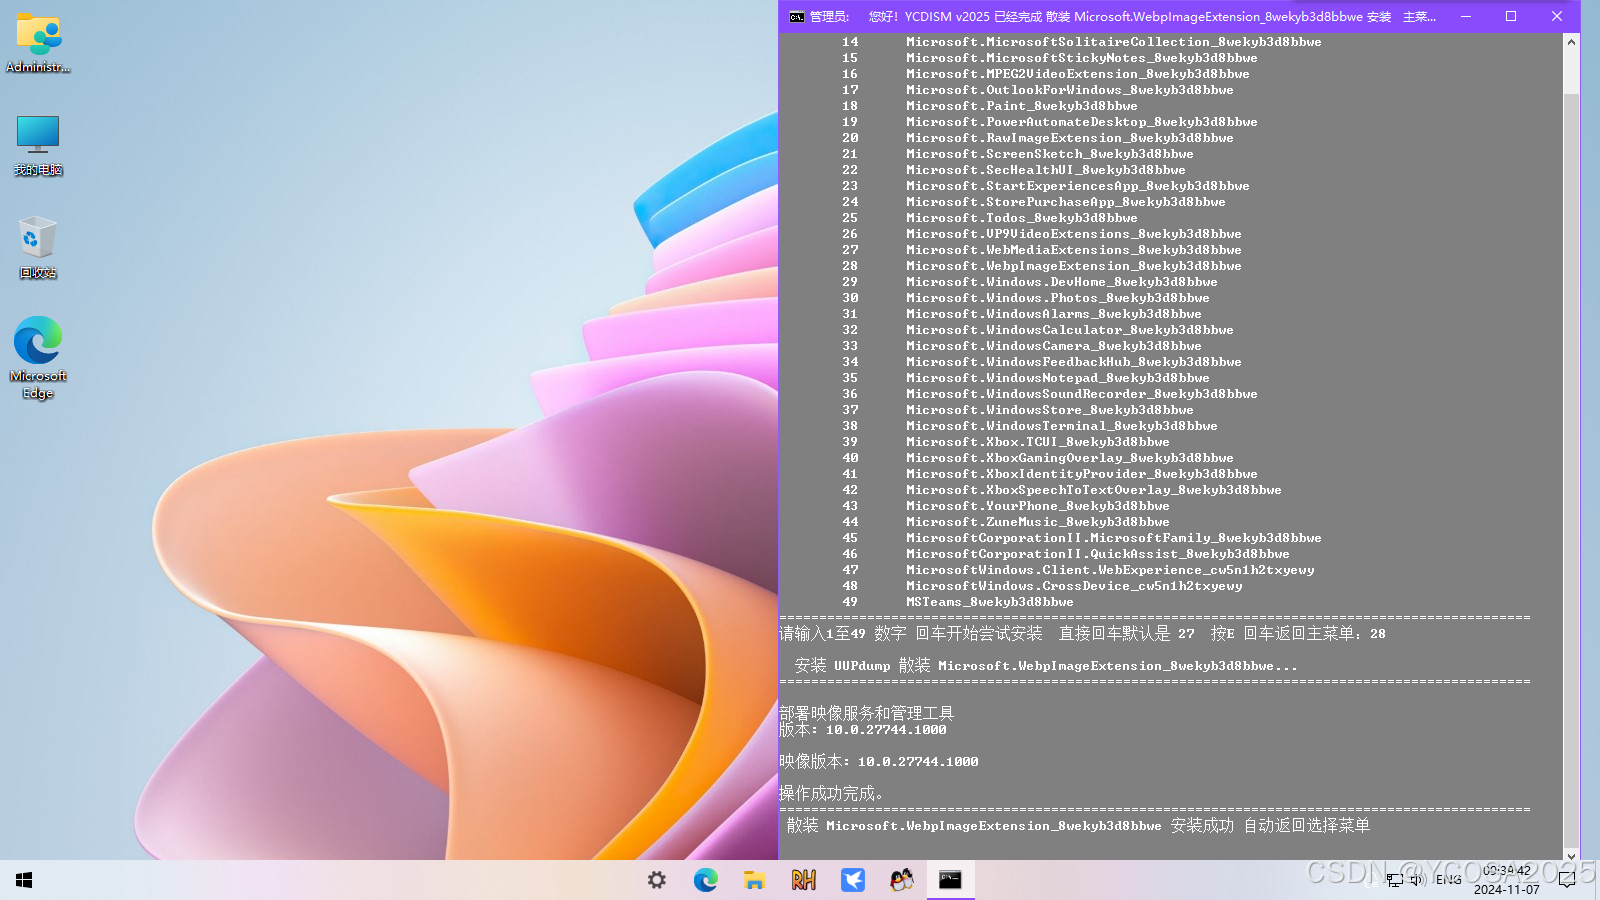Open the QQ penguin app on the taskbar

tap(901, 880)
